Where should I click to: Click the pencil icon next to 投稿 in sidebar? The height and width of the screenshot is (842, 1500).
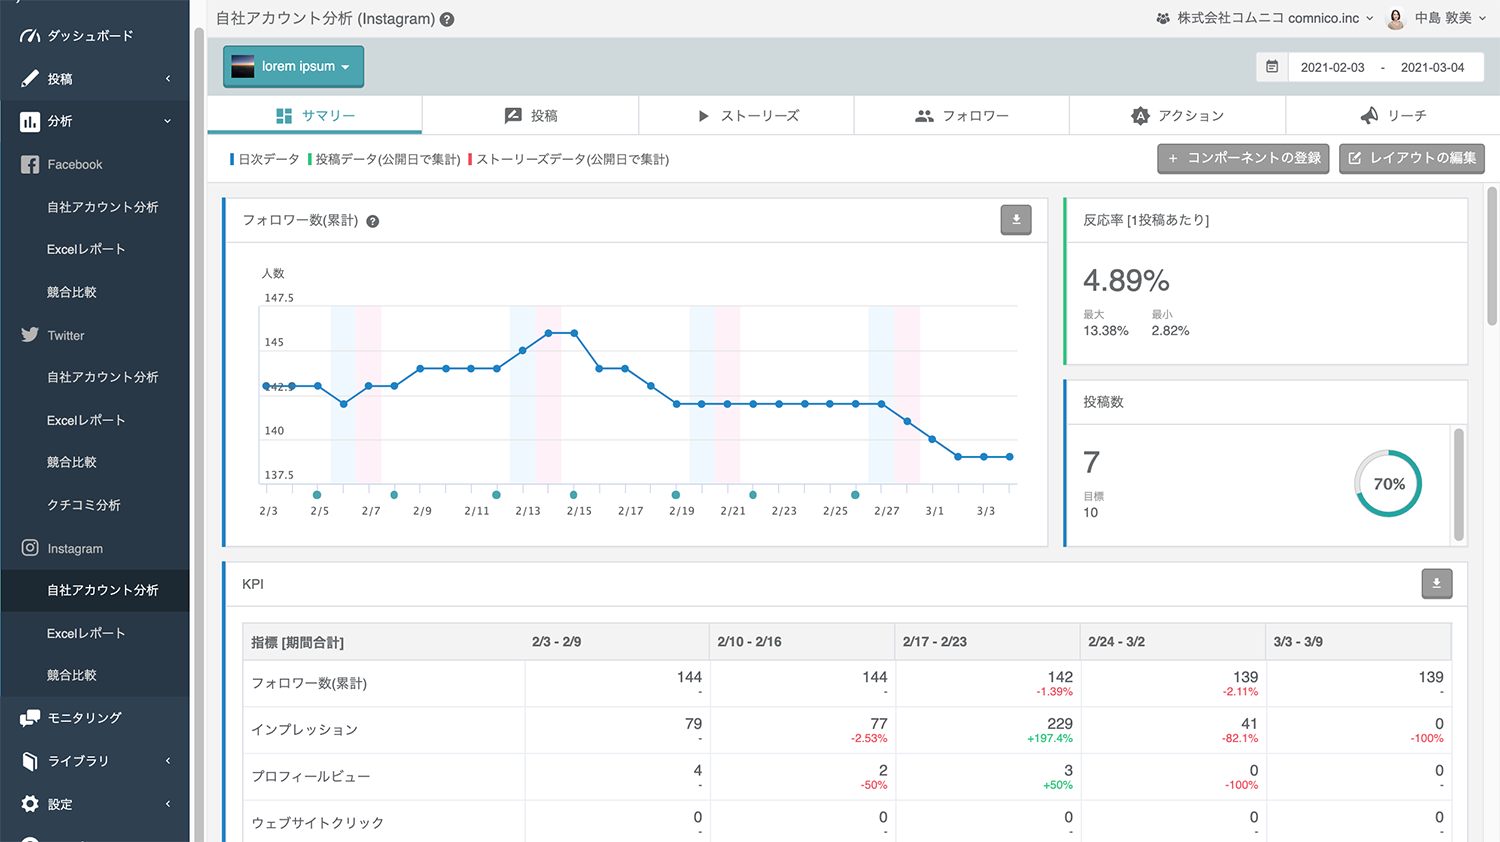(x=30, y=78)
